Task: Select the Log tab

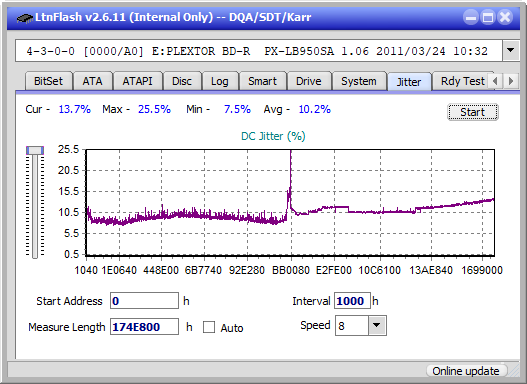Action: [219, 81]
